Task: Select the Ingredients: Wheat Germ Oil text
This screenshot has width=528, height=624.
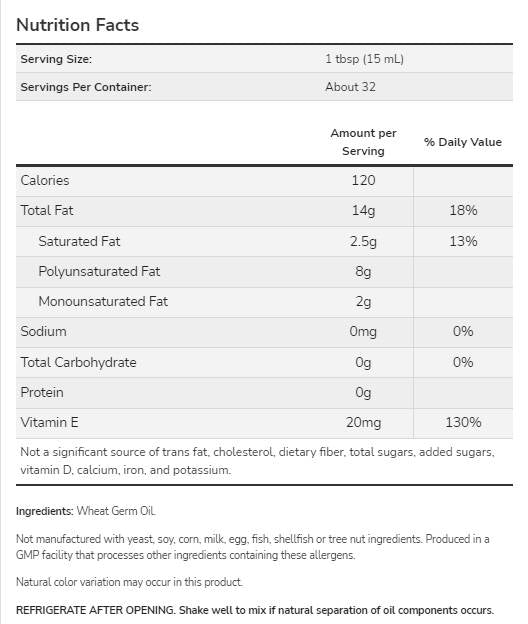Action: (x=86, y=511)
